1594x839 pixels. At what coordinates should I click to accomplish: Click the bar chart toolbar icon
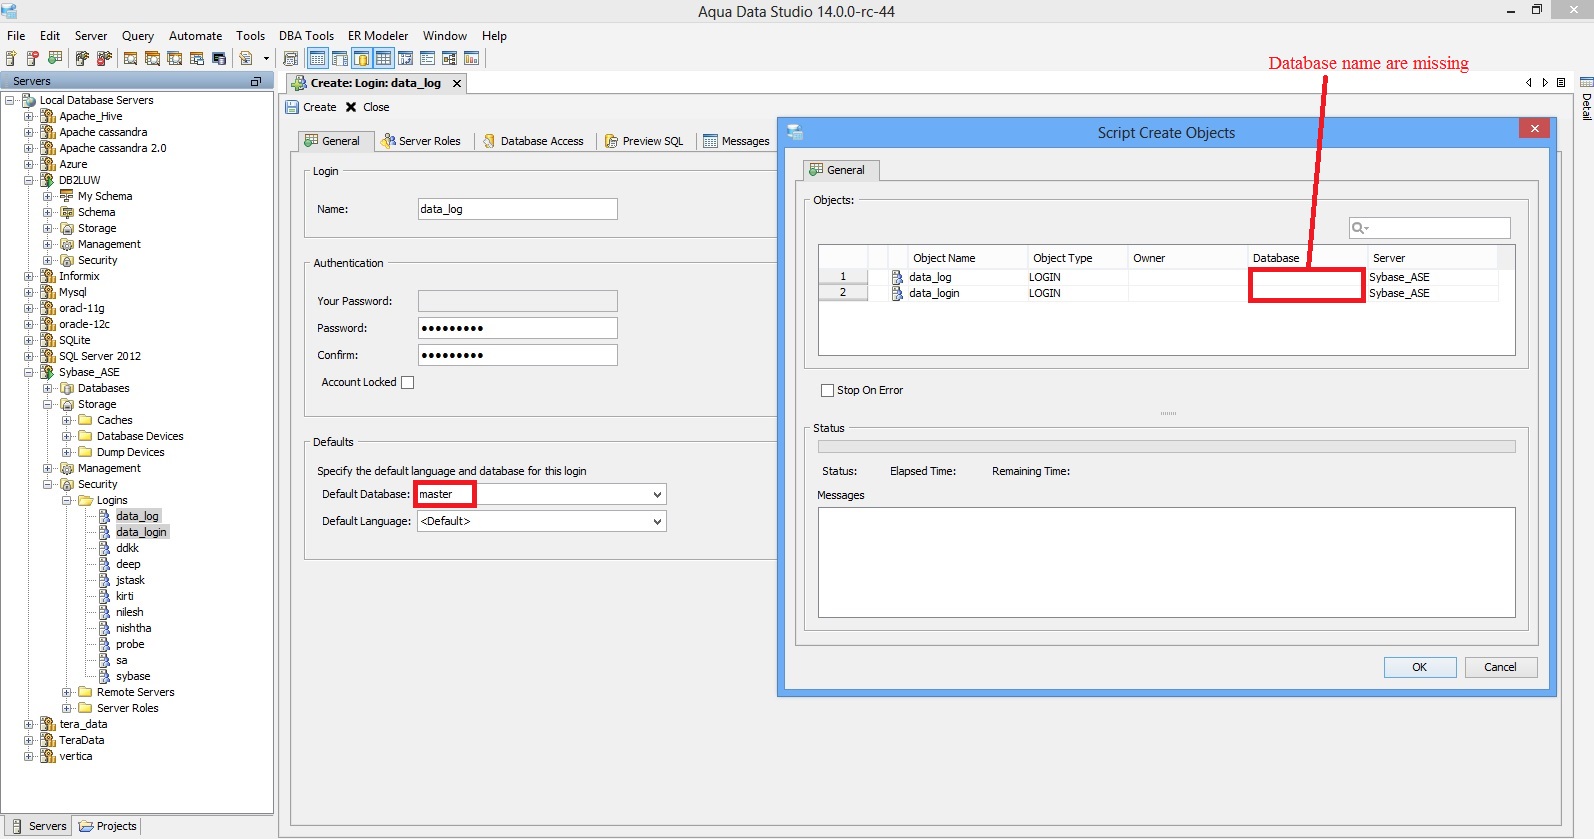[471, 58]
